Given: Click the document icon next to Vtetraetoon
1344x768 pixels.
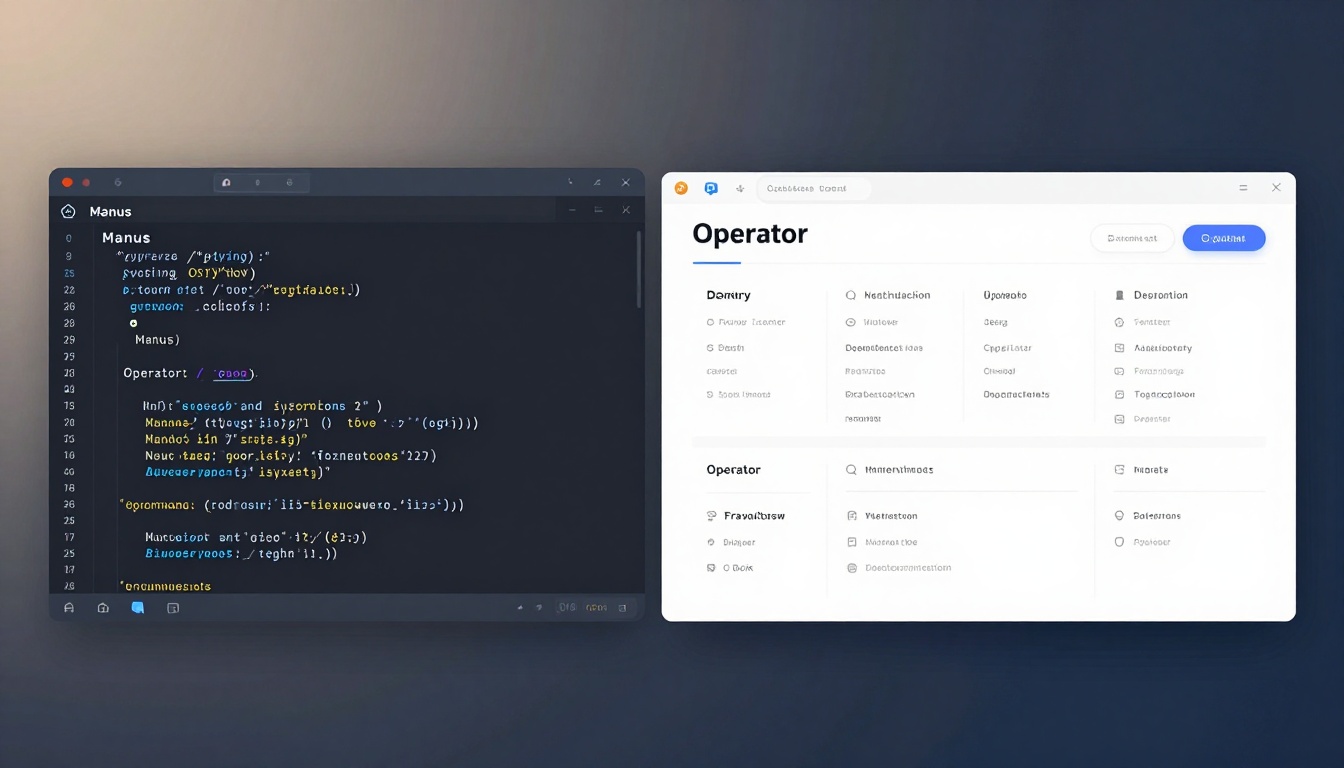Looking at the screenshot, I should pos(852,516).
